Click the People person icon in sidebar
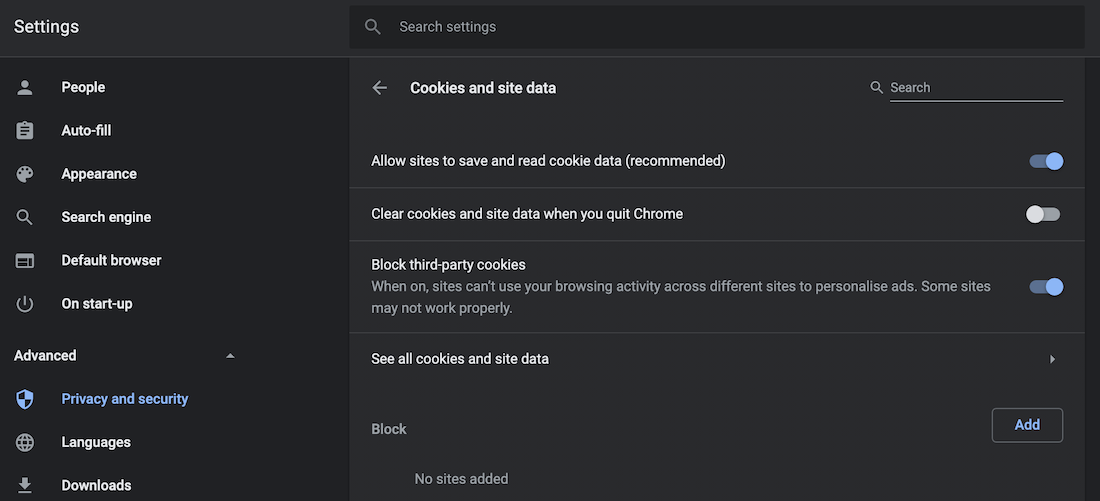Viewport: 1100px width, 501px height. (25, 88)
